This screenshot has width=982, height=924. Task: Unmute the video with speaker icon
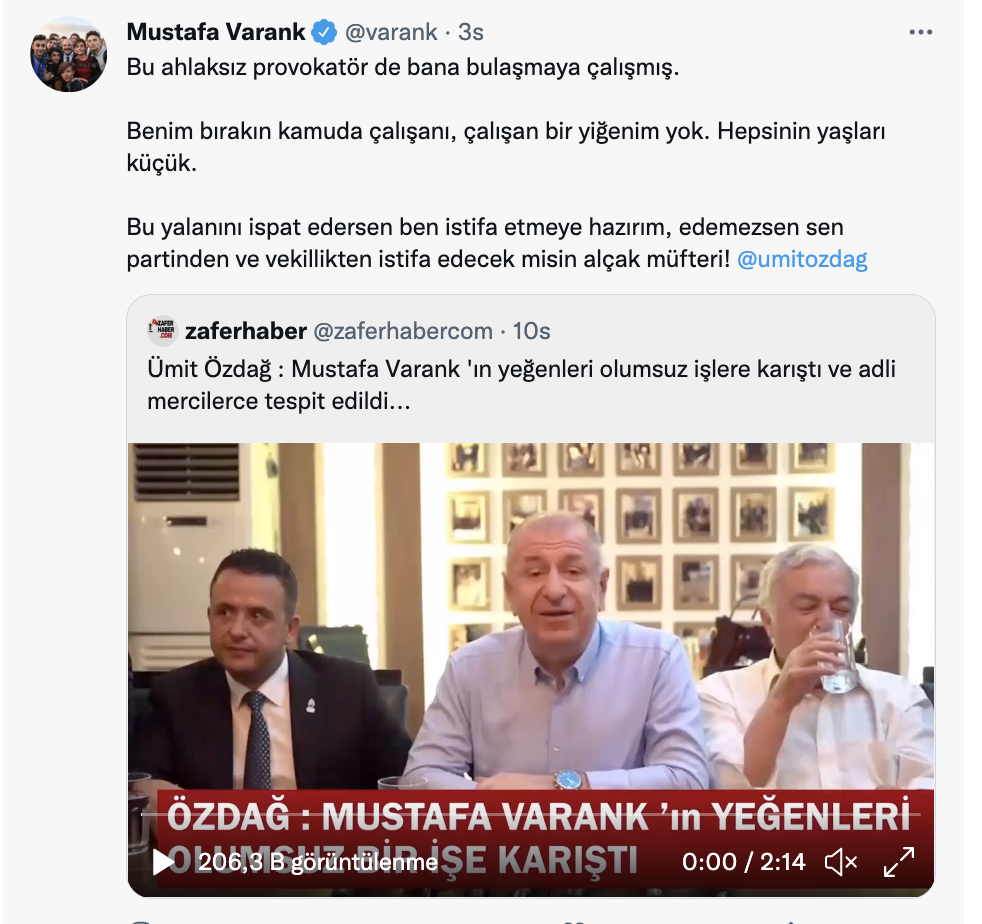pyautogui.click(x=840, y=862)
